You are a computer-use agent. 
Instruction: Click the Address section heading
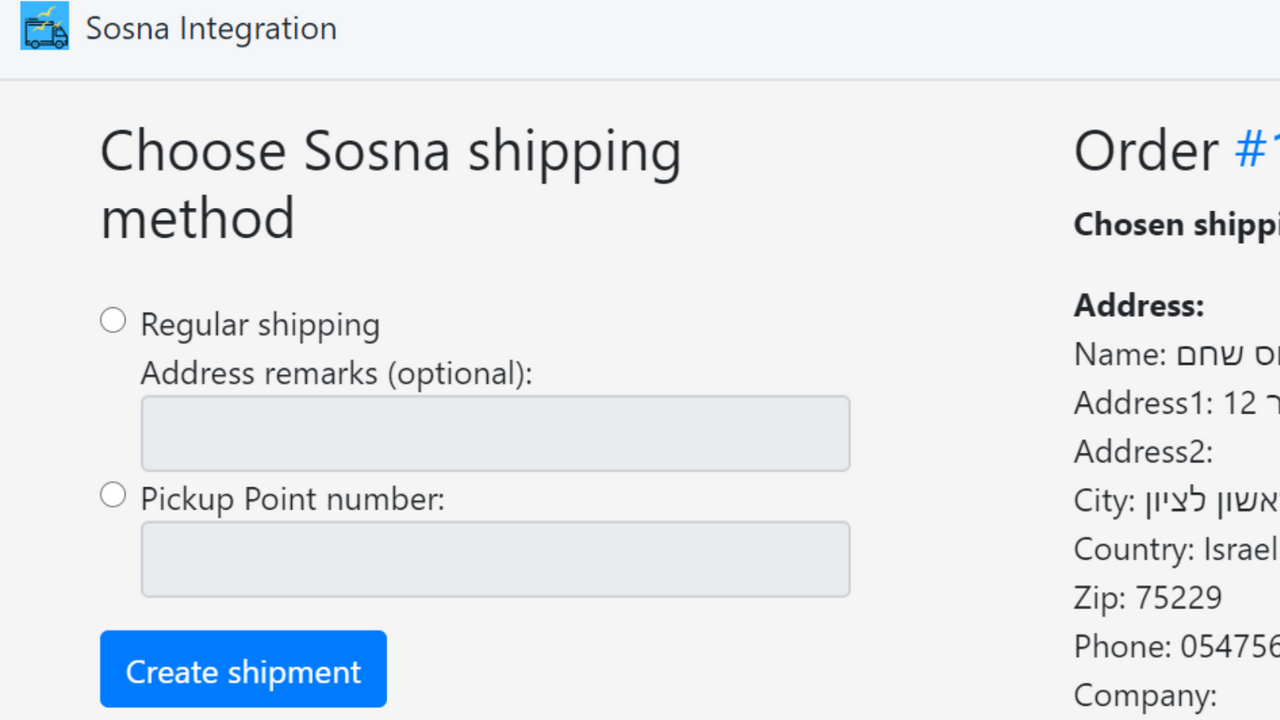coord(1138,305)
